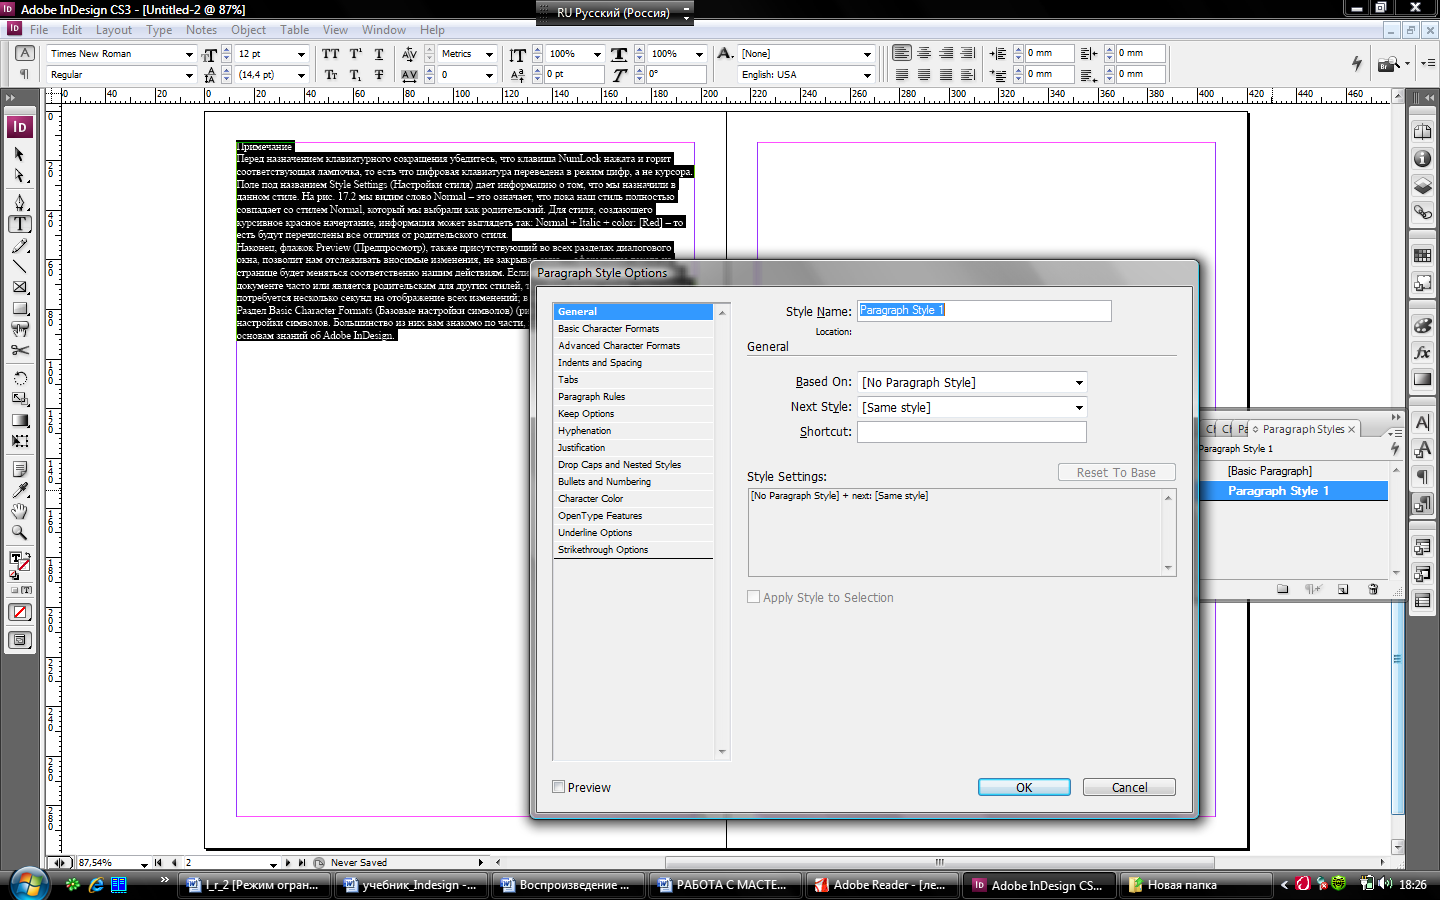
Task: Open the font size 12 pt dropdown
Action: pyautogui.click(x=301, y=54)
